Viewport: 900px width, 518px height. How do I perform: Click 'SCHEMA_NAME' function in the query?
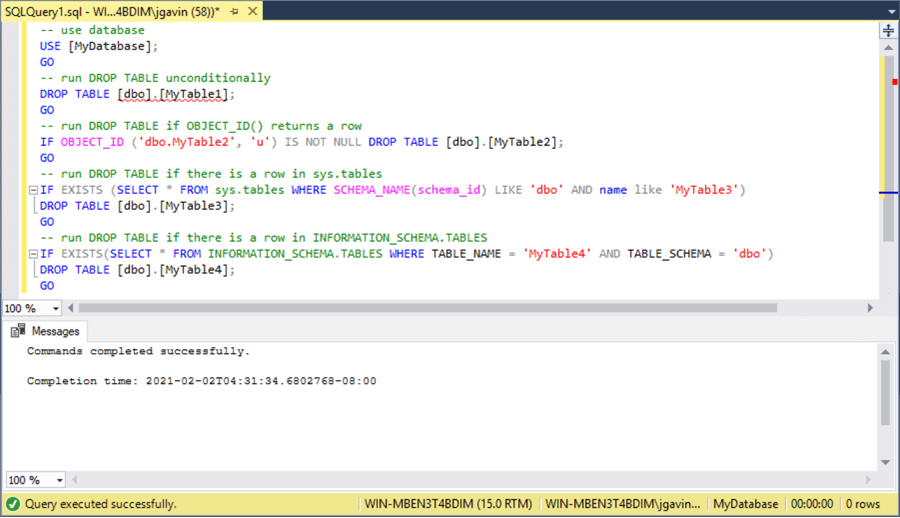click(372, 190)
